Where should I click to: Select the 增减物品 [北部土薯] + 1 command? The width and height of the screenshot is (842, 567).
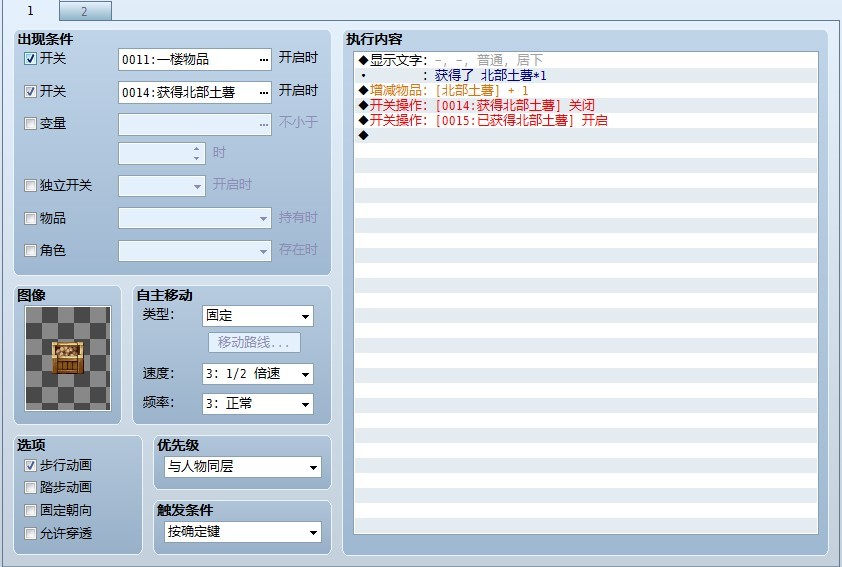coord(586,90)
